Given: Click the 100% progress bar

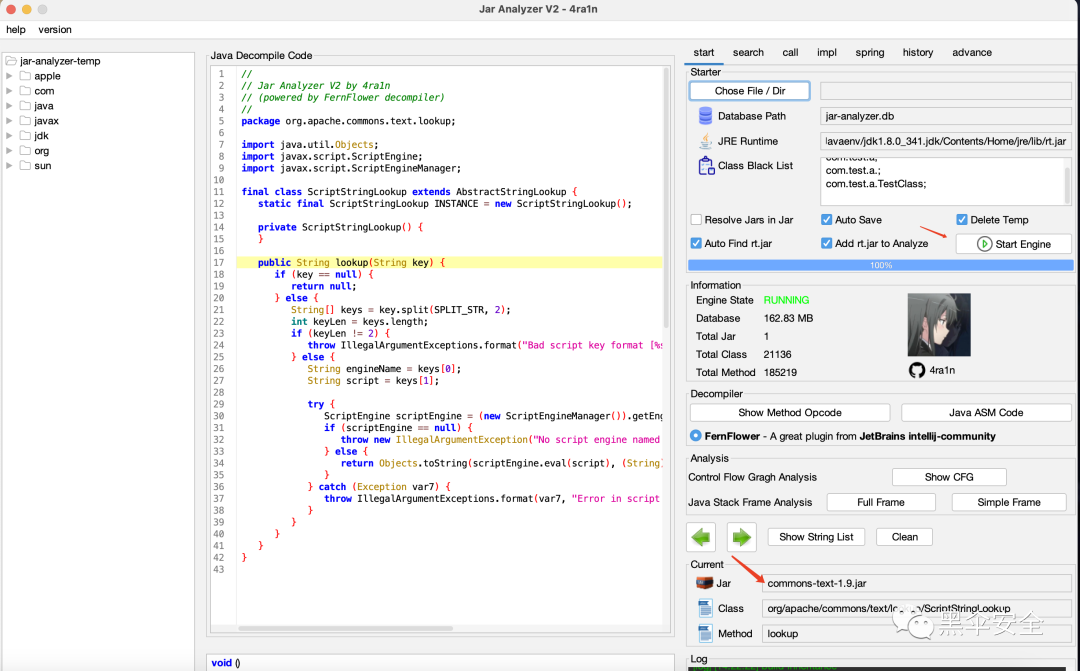Looking at the screenshot, I should tap(880, 265).
